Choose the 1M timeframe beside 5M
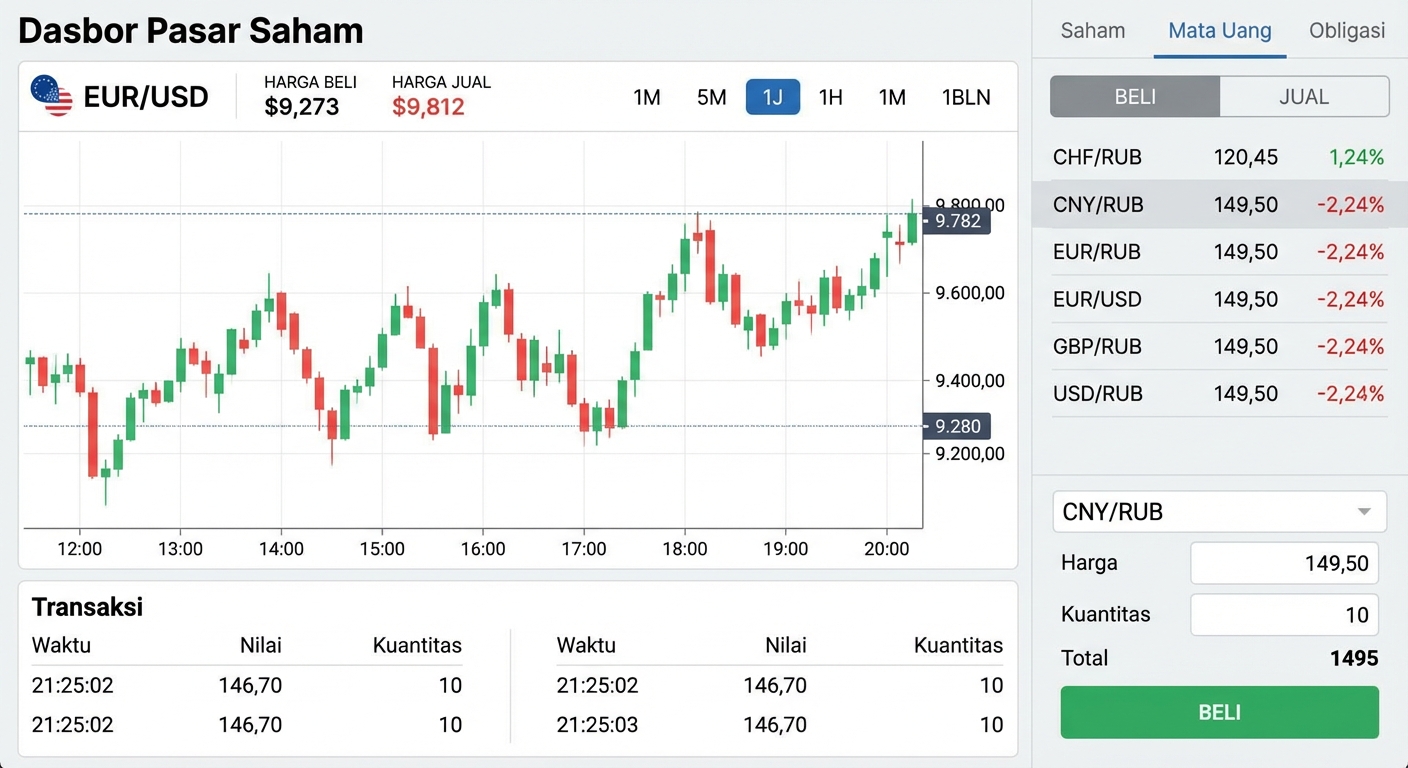Screen dimensions: 1408x768 point(647,97)
